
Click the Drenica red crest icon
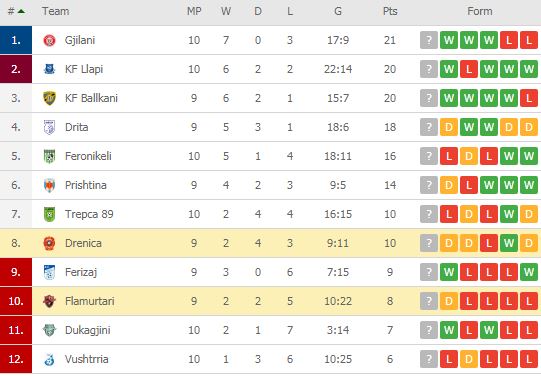pyautogui.click(x=49, y=243)
